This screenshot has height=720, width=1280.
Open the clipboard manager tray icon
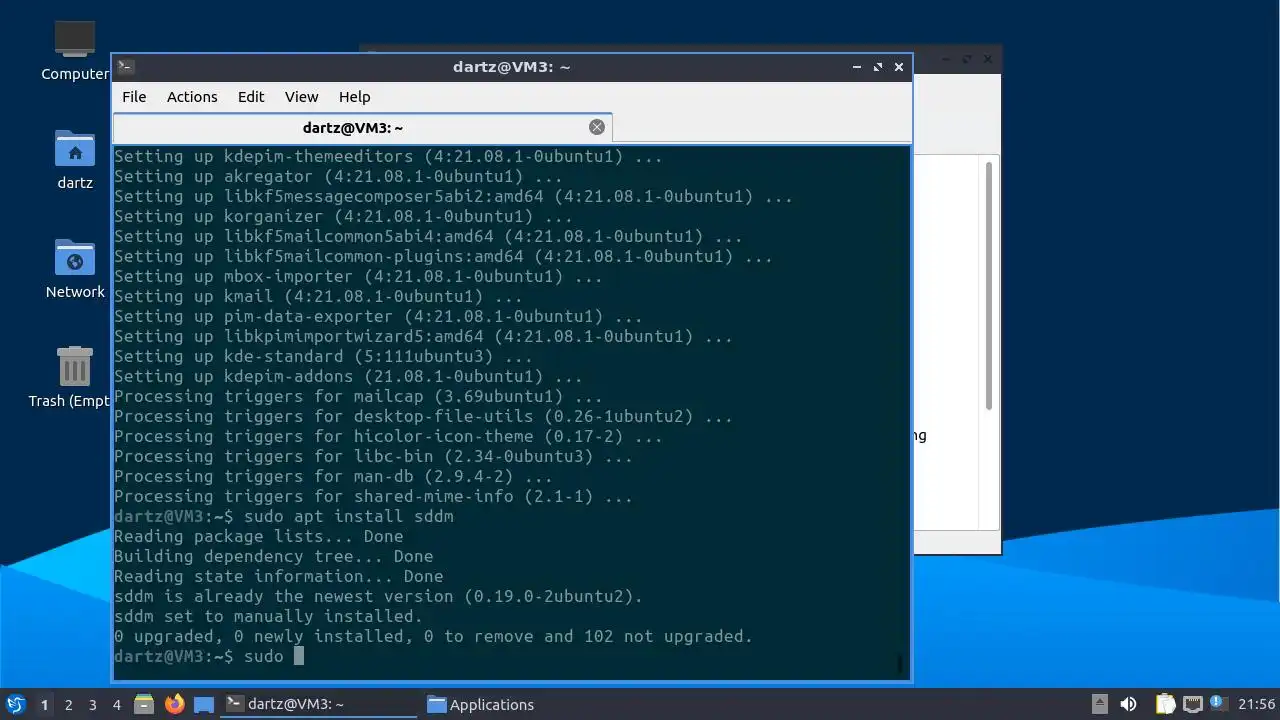pyautogui.click(x=1166, y=704)
